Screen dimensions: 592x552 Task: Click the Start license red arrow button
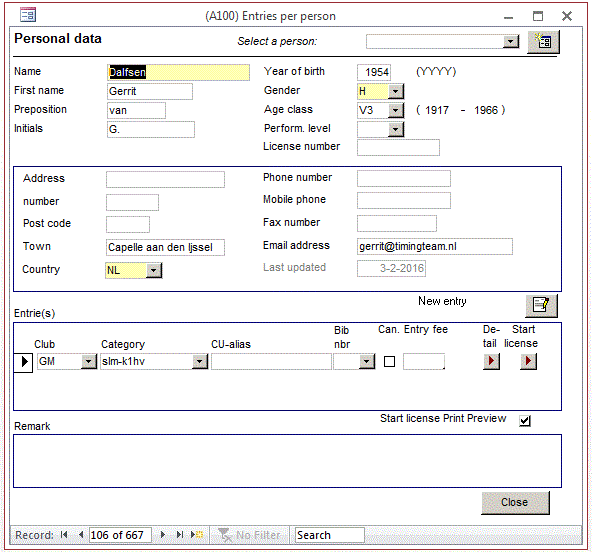pyautogui.click(x=528, y=361)
